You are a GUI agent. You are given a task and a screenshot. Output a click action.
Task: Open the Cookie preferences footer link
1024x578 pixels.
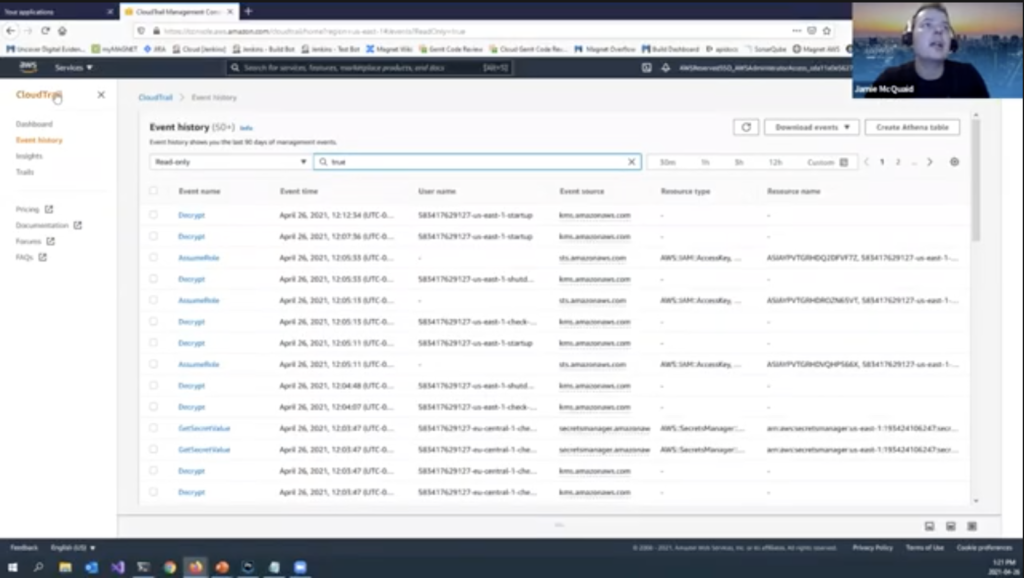(x=984, y=547)
